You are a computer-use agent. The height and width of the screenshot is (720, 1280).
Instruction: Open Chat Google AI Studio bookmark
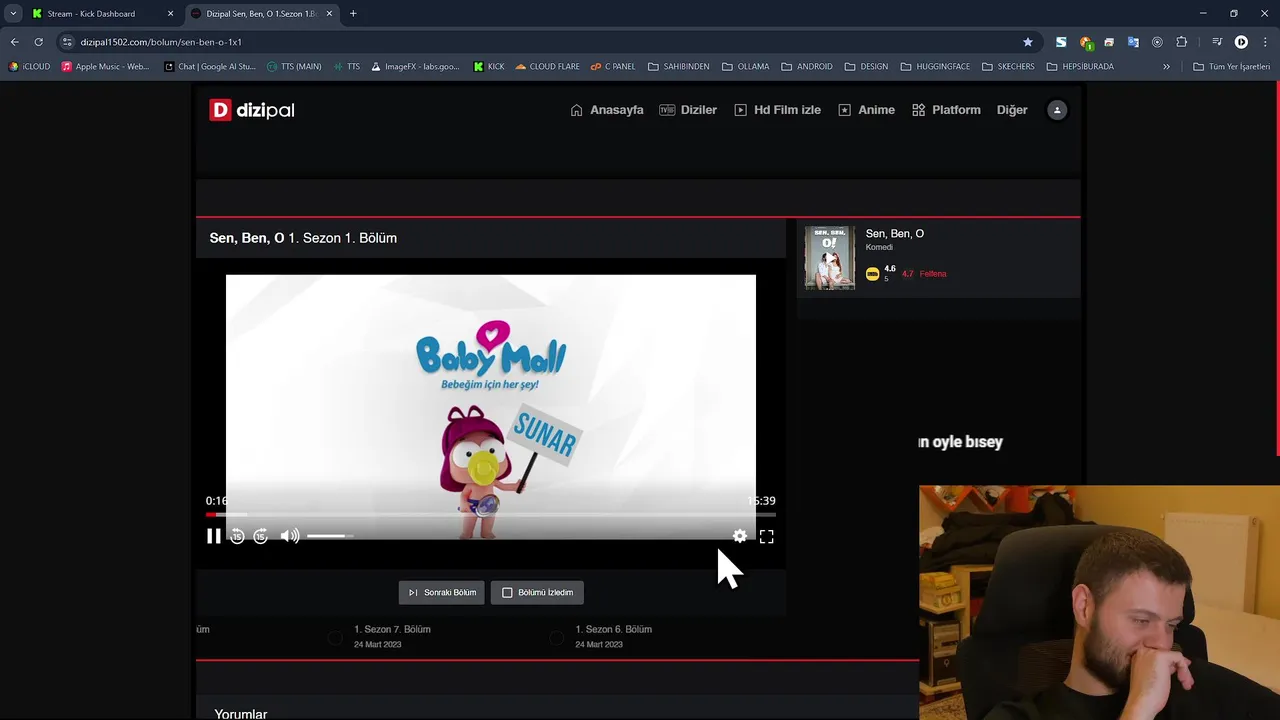pyautogui.click(x=209, y=67)
